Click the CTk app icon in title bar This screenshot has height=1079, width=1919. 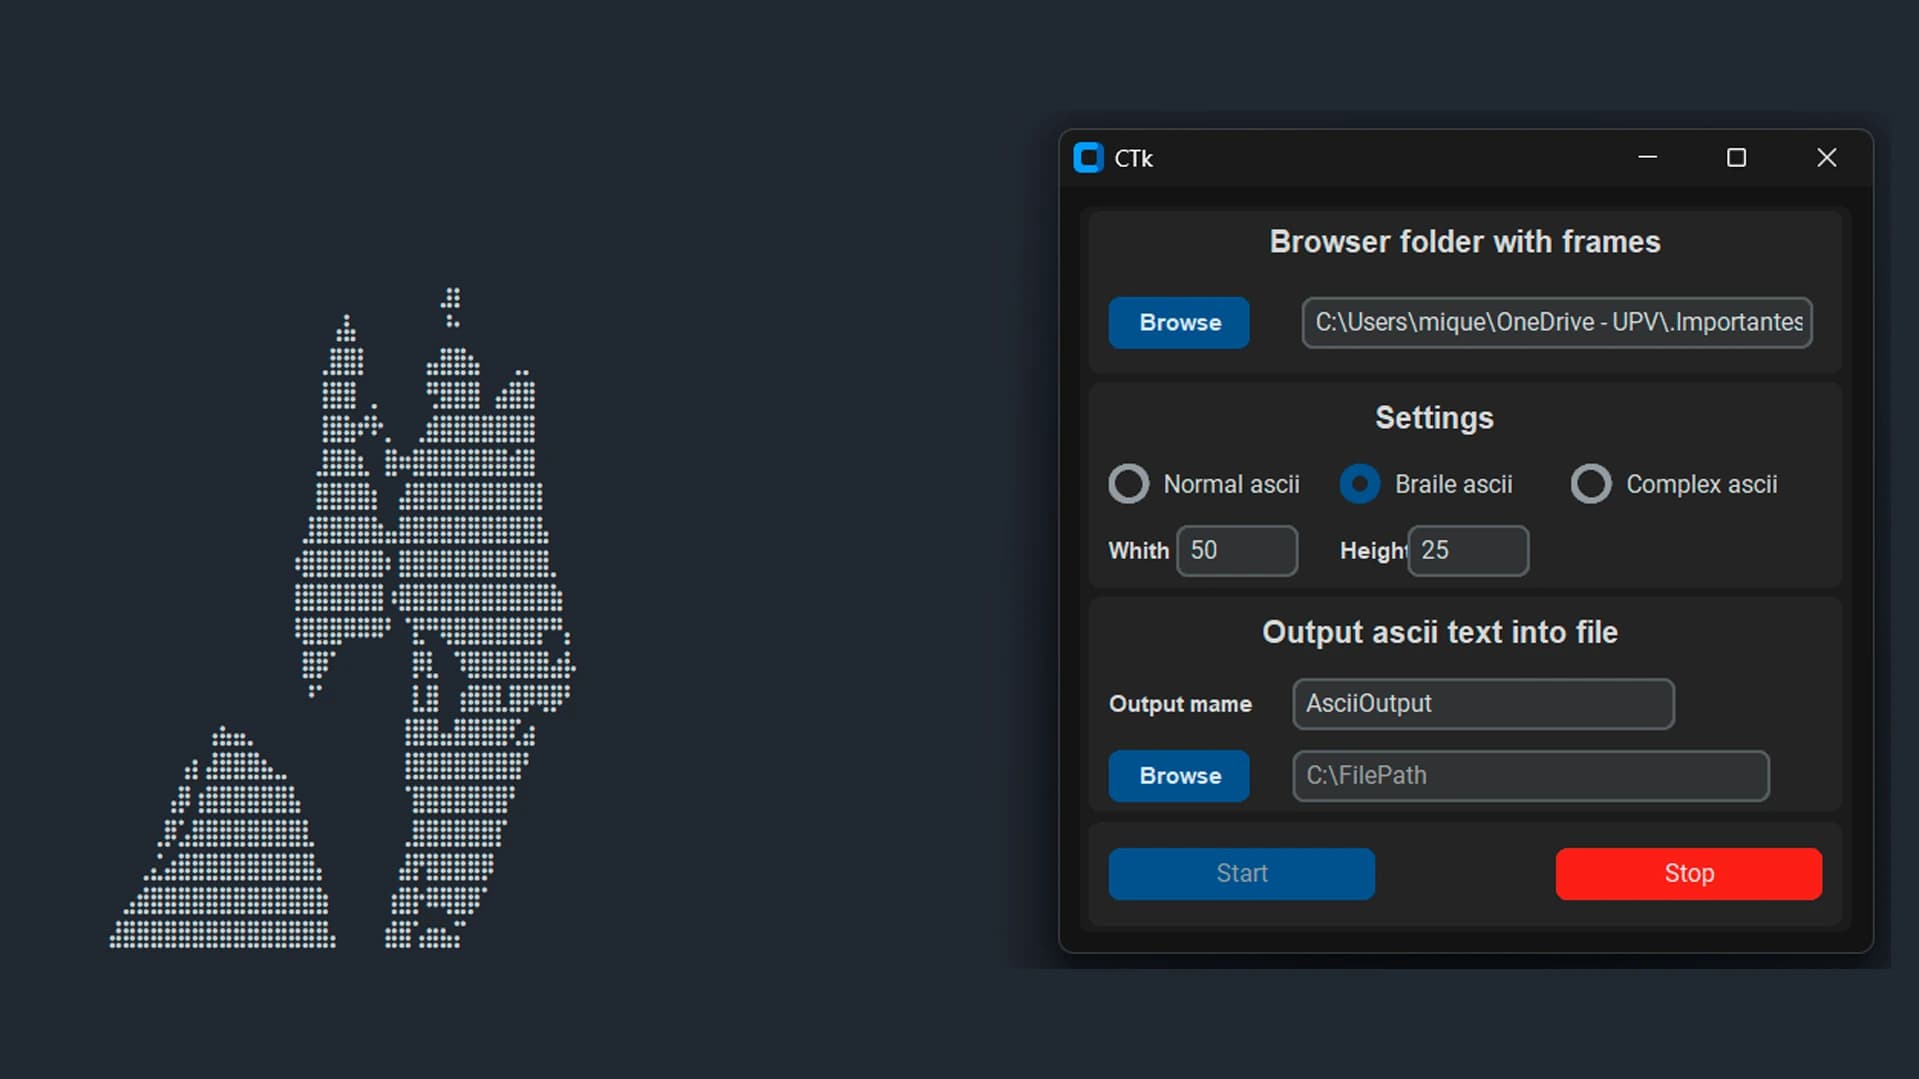coord(1088,158)
